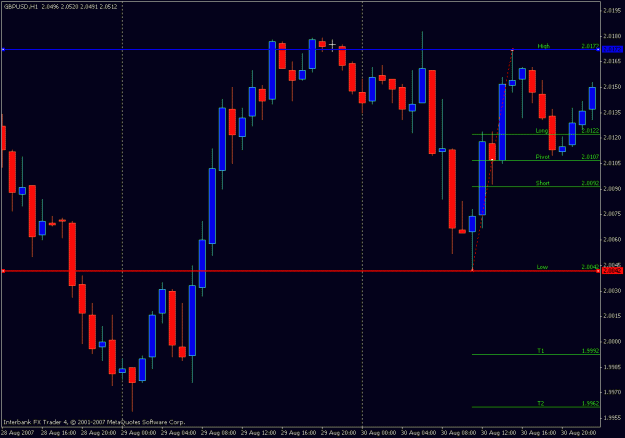The image size is (625, 438).
Task: Click the '29 Aug 08:00' time axis label
Action: coord(218,432)
